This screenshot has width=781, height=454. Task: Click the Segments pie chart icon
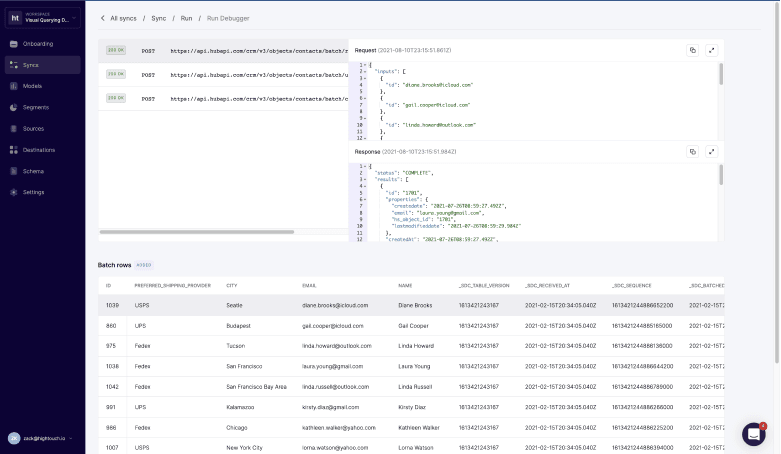click(x=13, y=107)
